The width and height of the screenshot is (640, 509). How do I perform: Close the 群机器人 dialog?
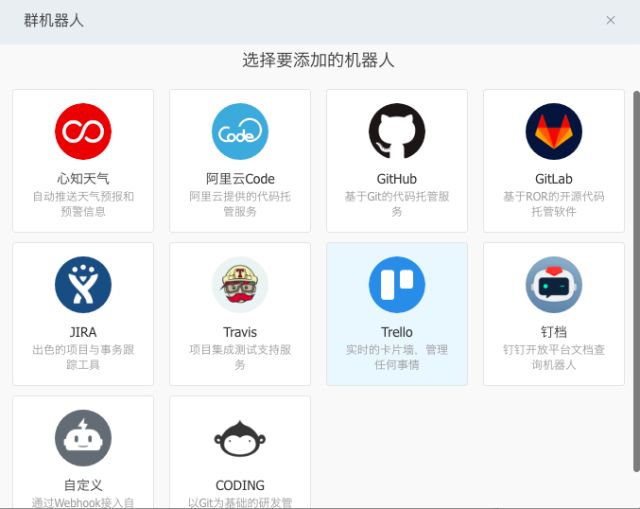click(611, 20)
